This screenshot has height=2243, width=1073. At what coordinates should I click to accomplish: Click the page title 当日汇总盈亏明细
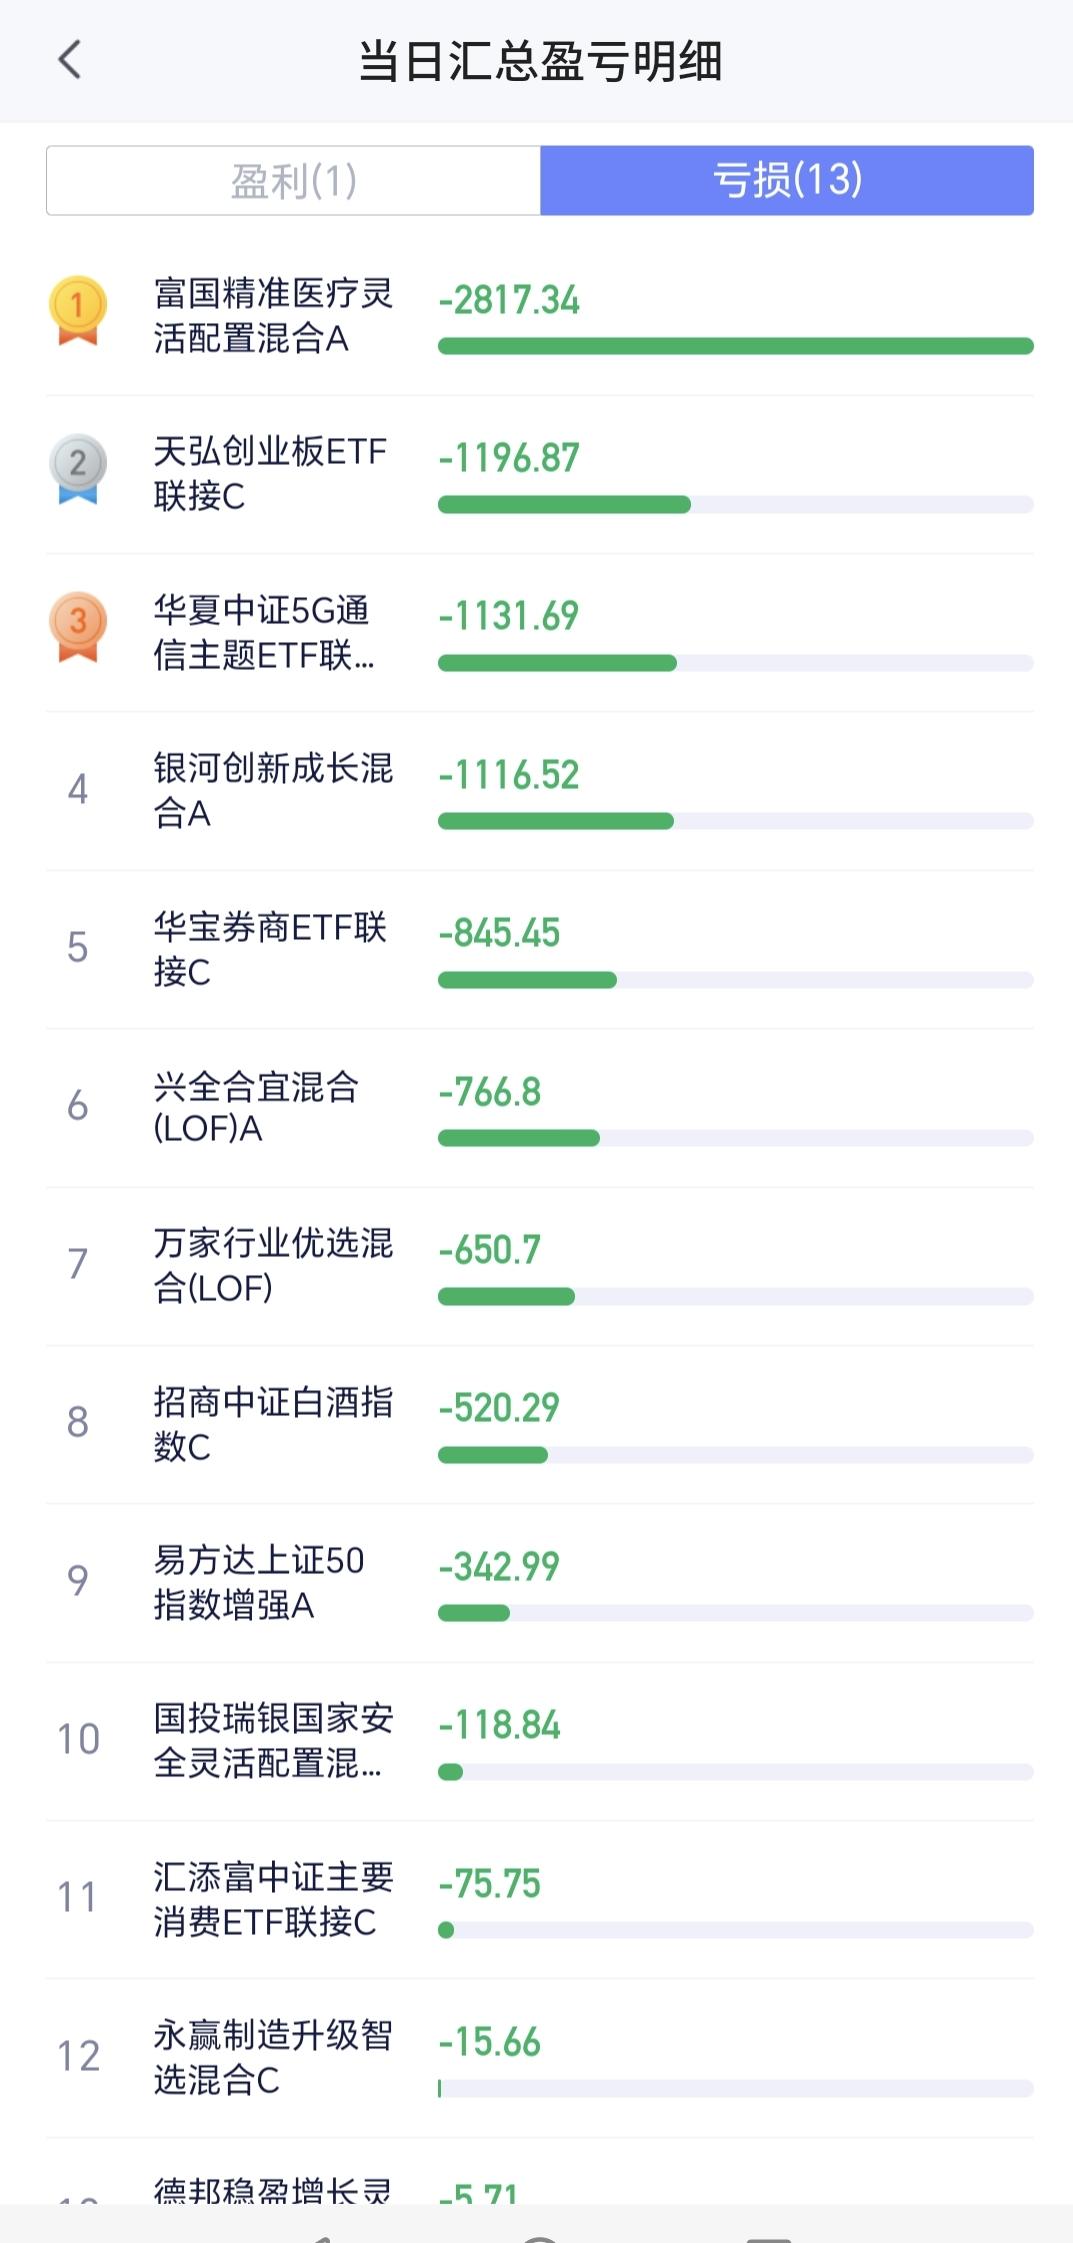[540, 61]
